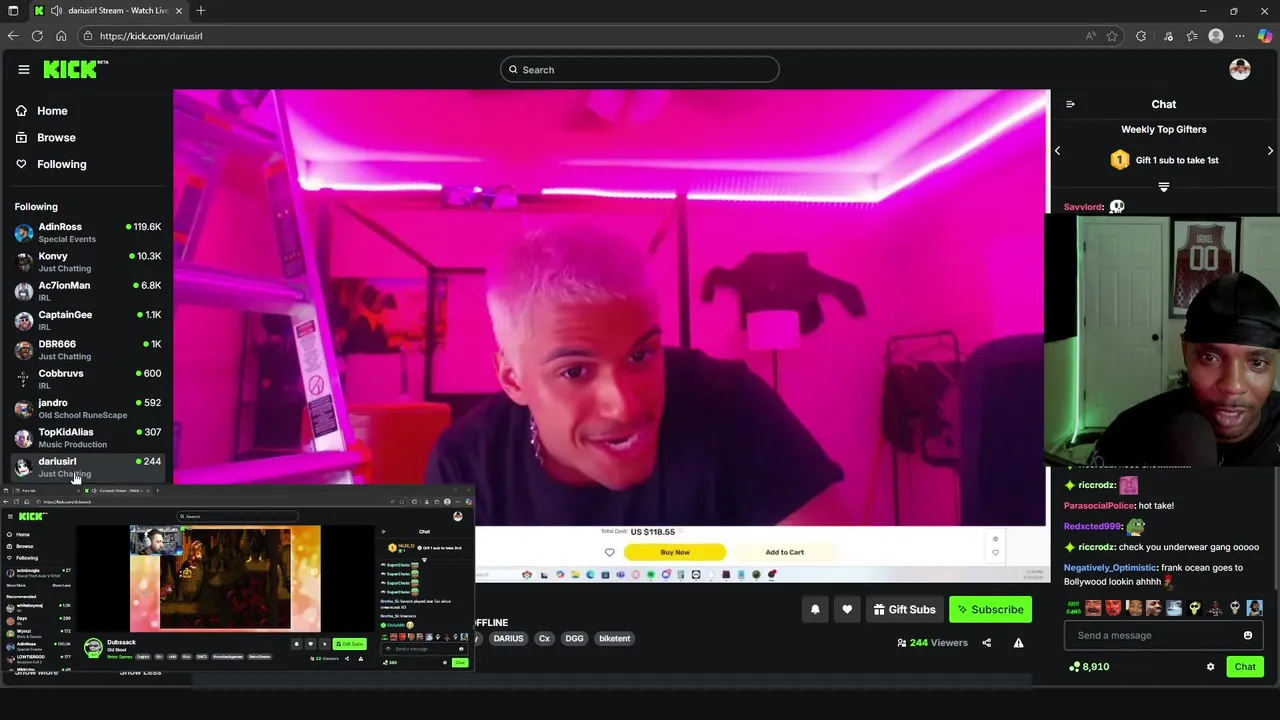
Task: Open the Kick user avatar menu
Action: [x=1240, y=69]
